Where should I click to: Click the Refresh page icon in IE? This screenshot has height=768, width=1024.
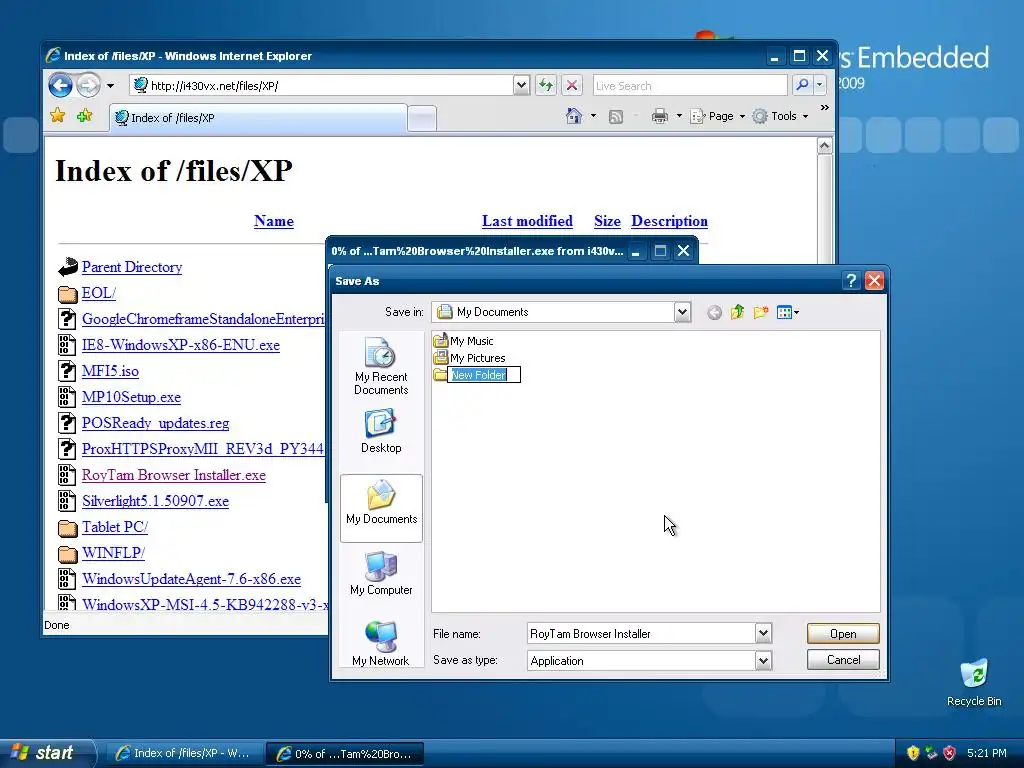pyautogui.click(x=546, y=85)
